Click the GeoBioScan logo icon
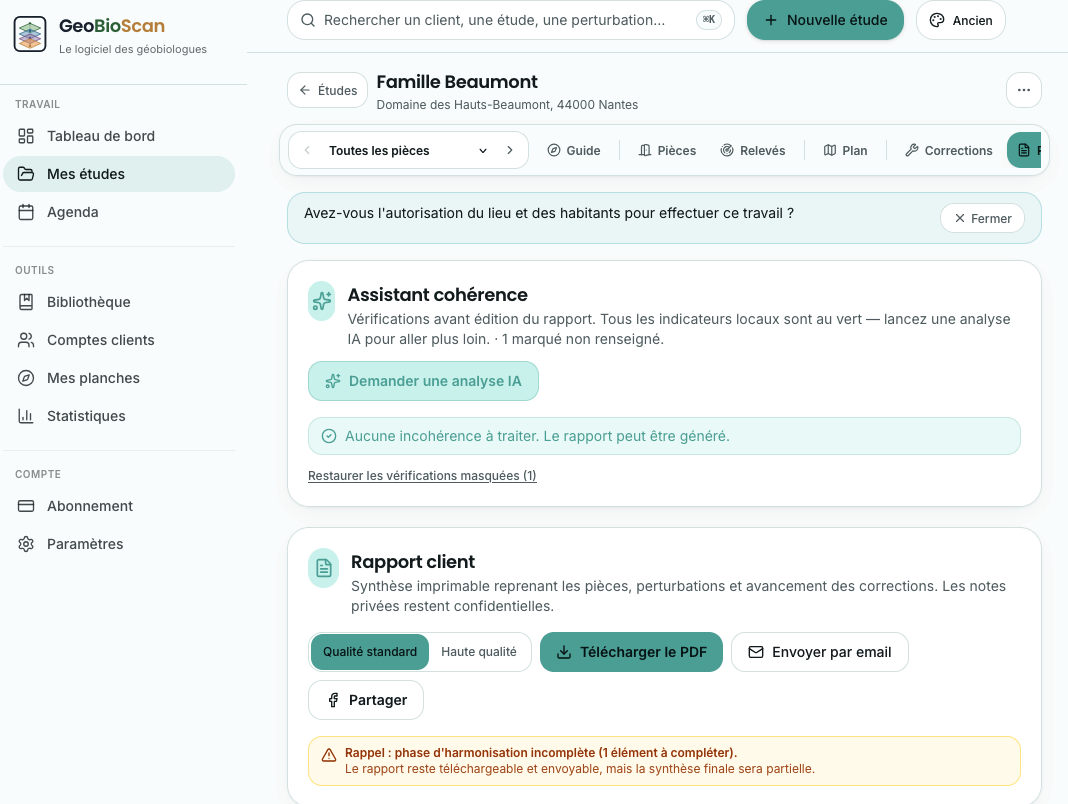This screenshot has width=1068, height=804. click(x=30, y=34)
